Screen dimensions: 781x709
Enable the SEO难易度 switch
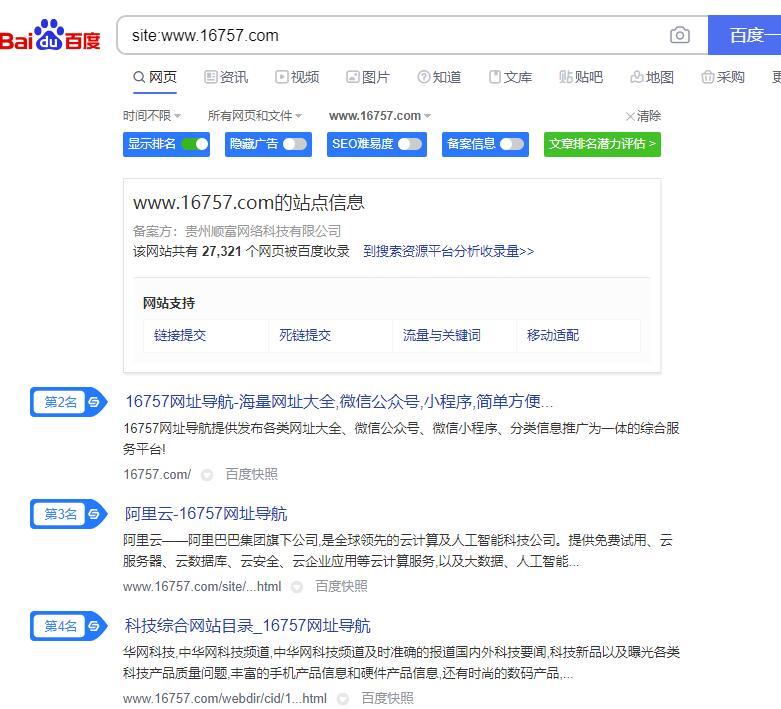410,144
